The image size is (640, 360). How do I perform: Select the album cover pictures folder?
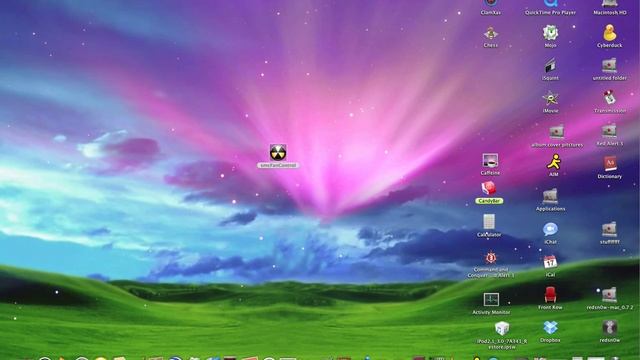[556, 132]
